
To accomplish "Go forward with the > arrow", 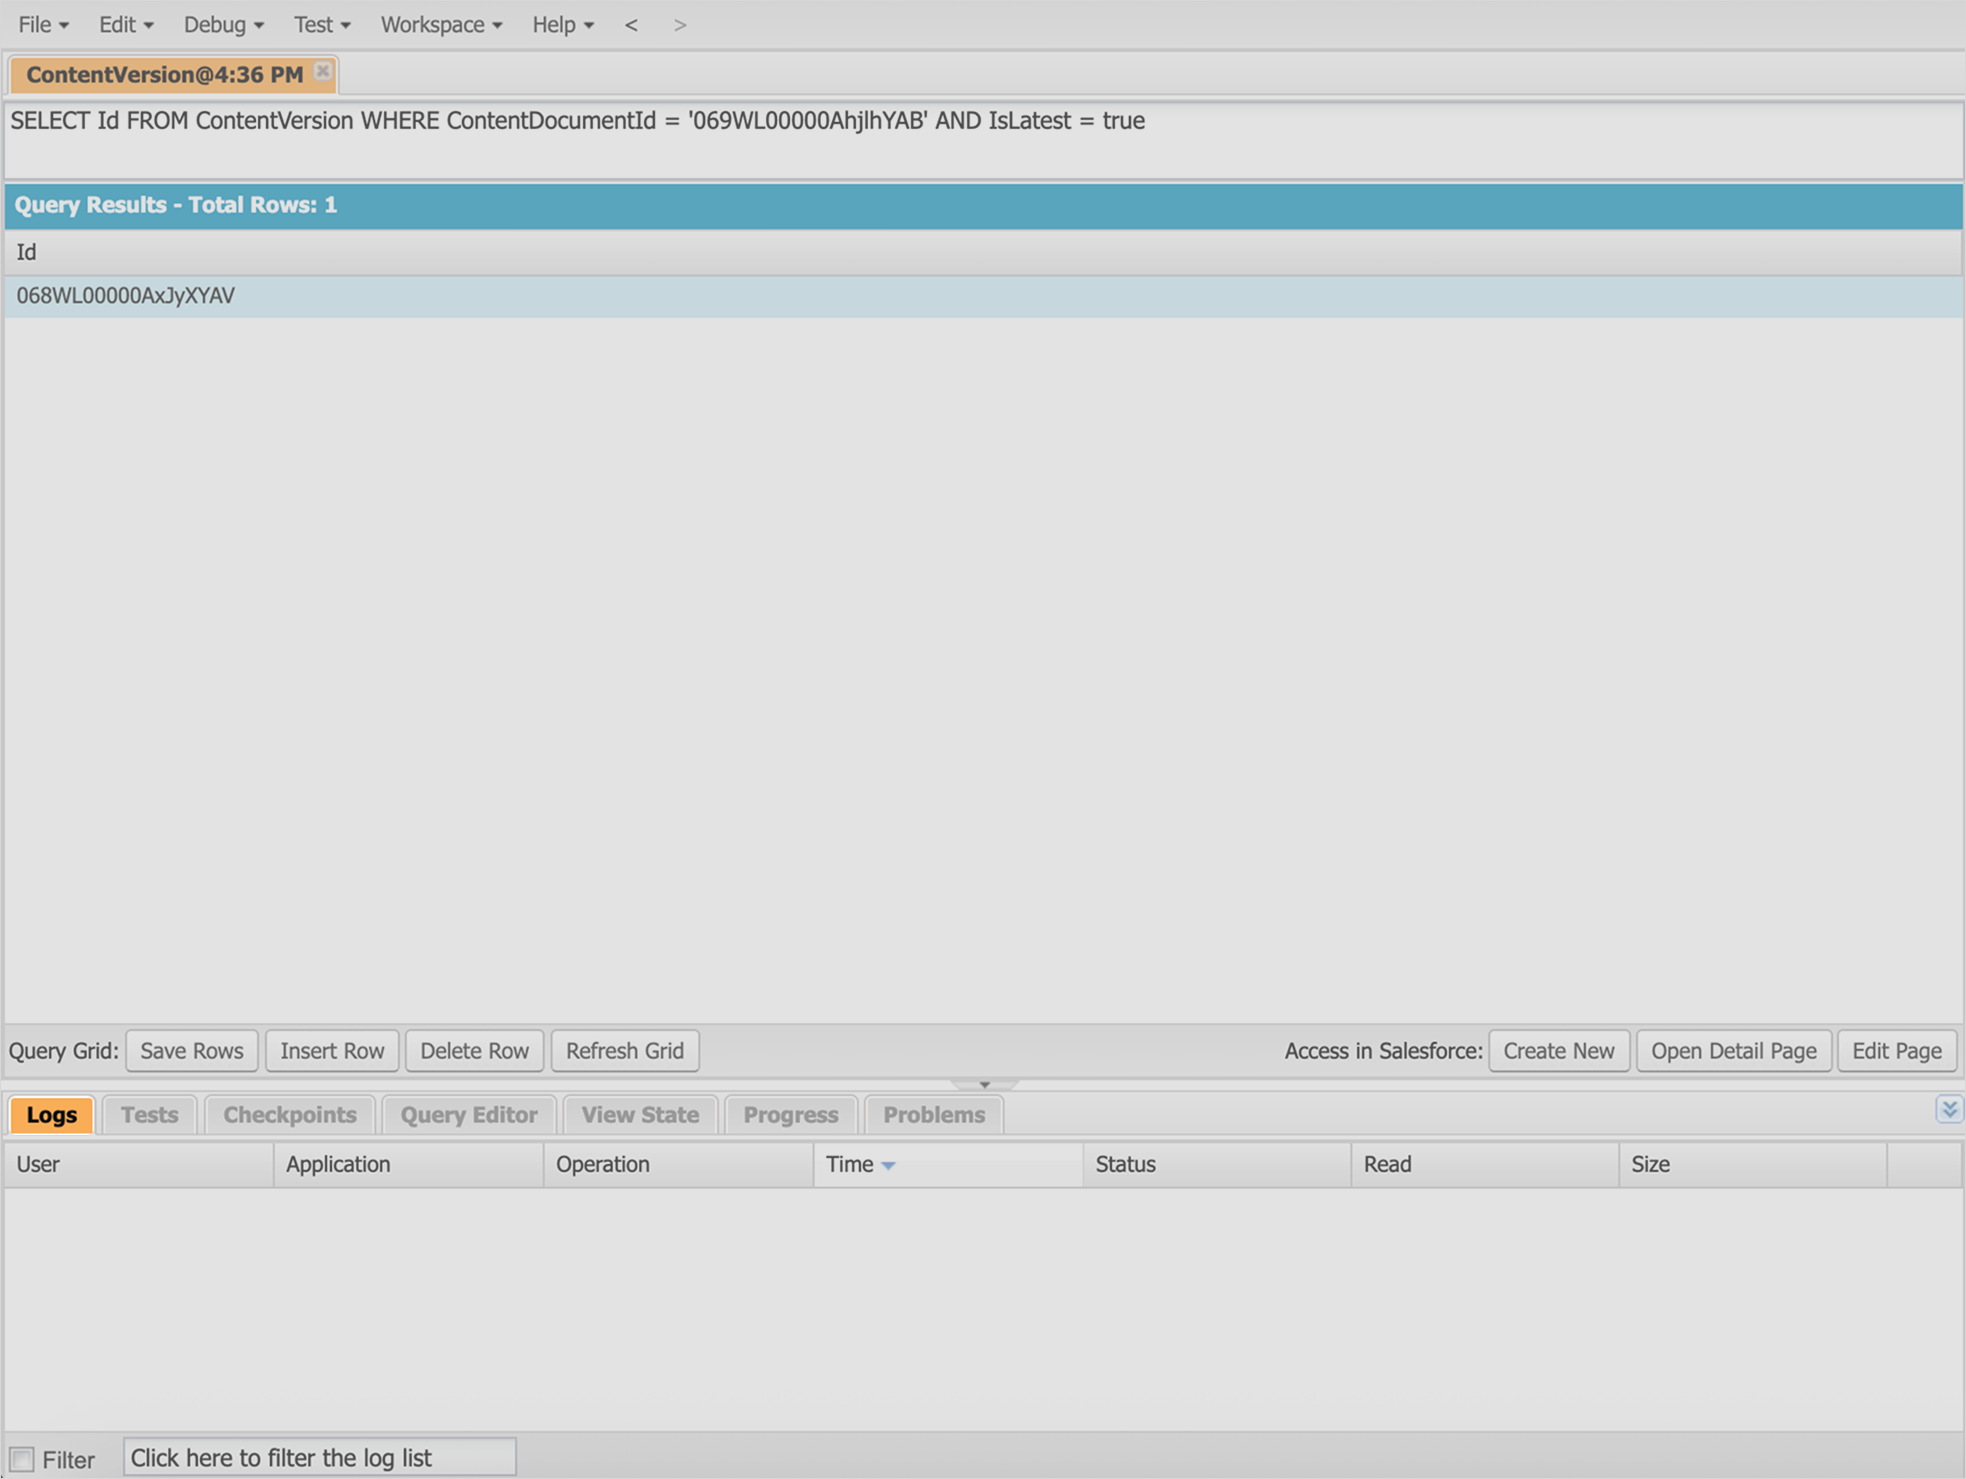I will [x=680, y=25].
